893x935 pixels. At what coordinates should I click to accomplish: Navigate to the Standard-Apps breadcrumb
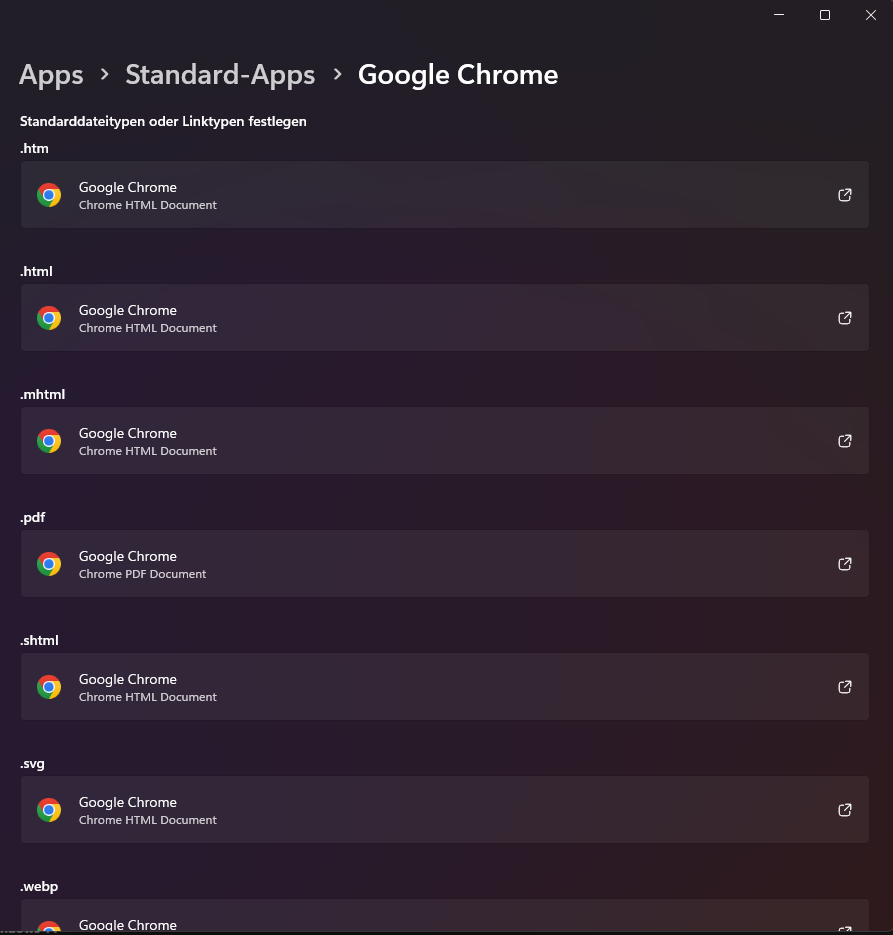[x=220, y=75]
